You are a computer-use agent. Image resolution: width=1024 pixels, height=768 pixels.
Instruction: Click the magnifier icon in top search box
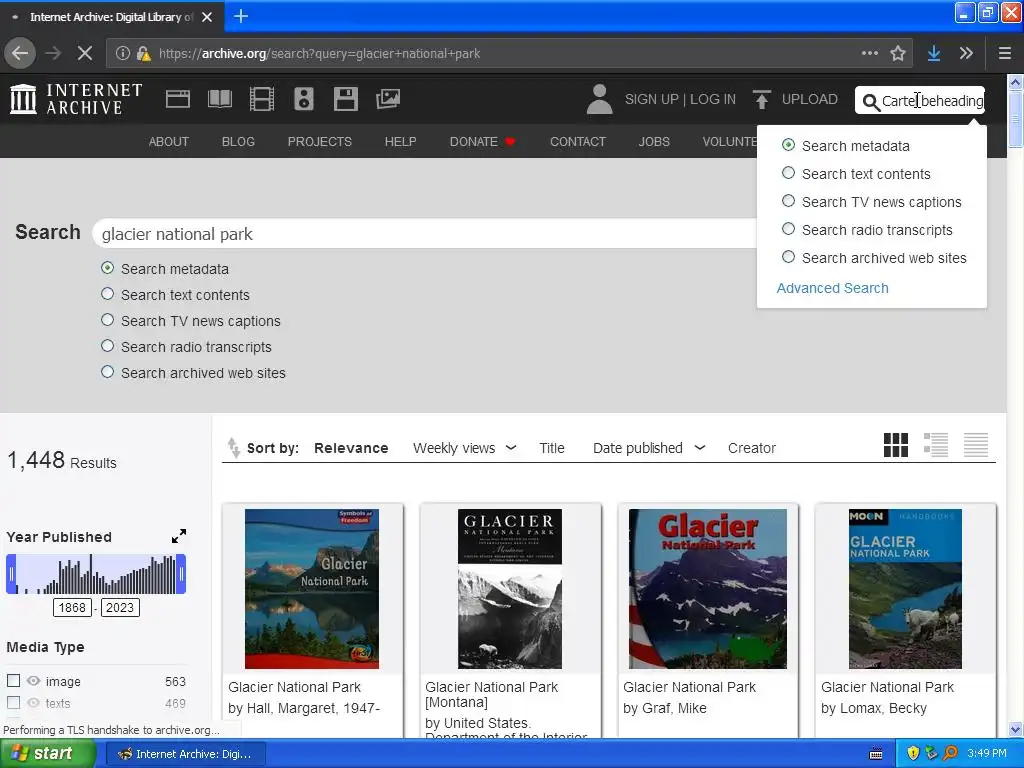tap(871, 102)
